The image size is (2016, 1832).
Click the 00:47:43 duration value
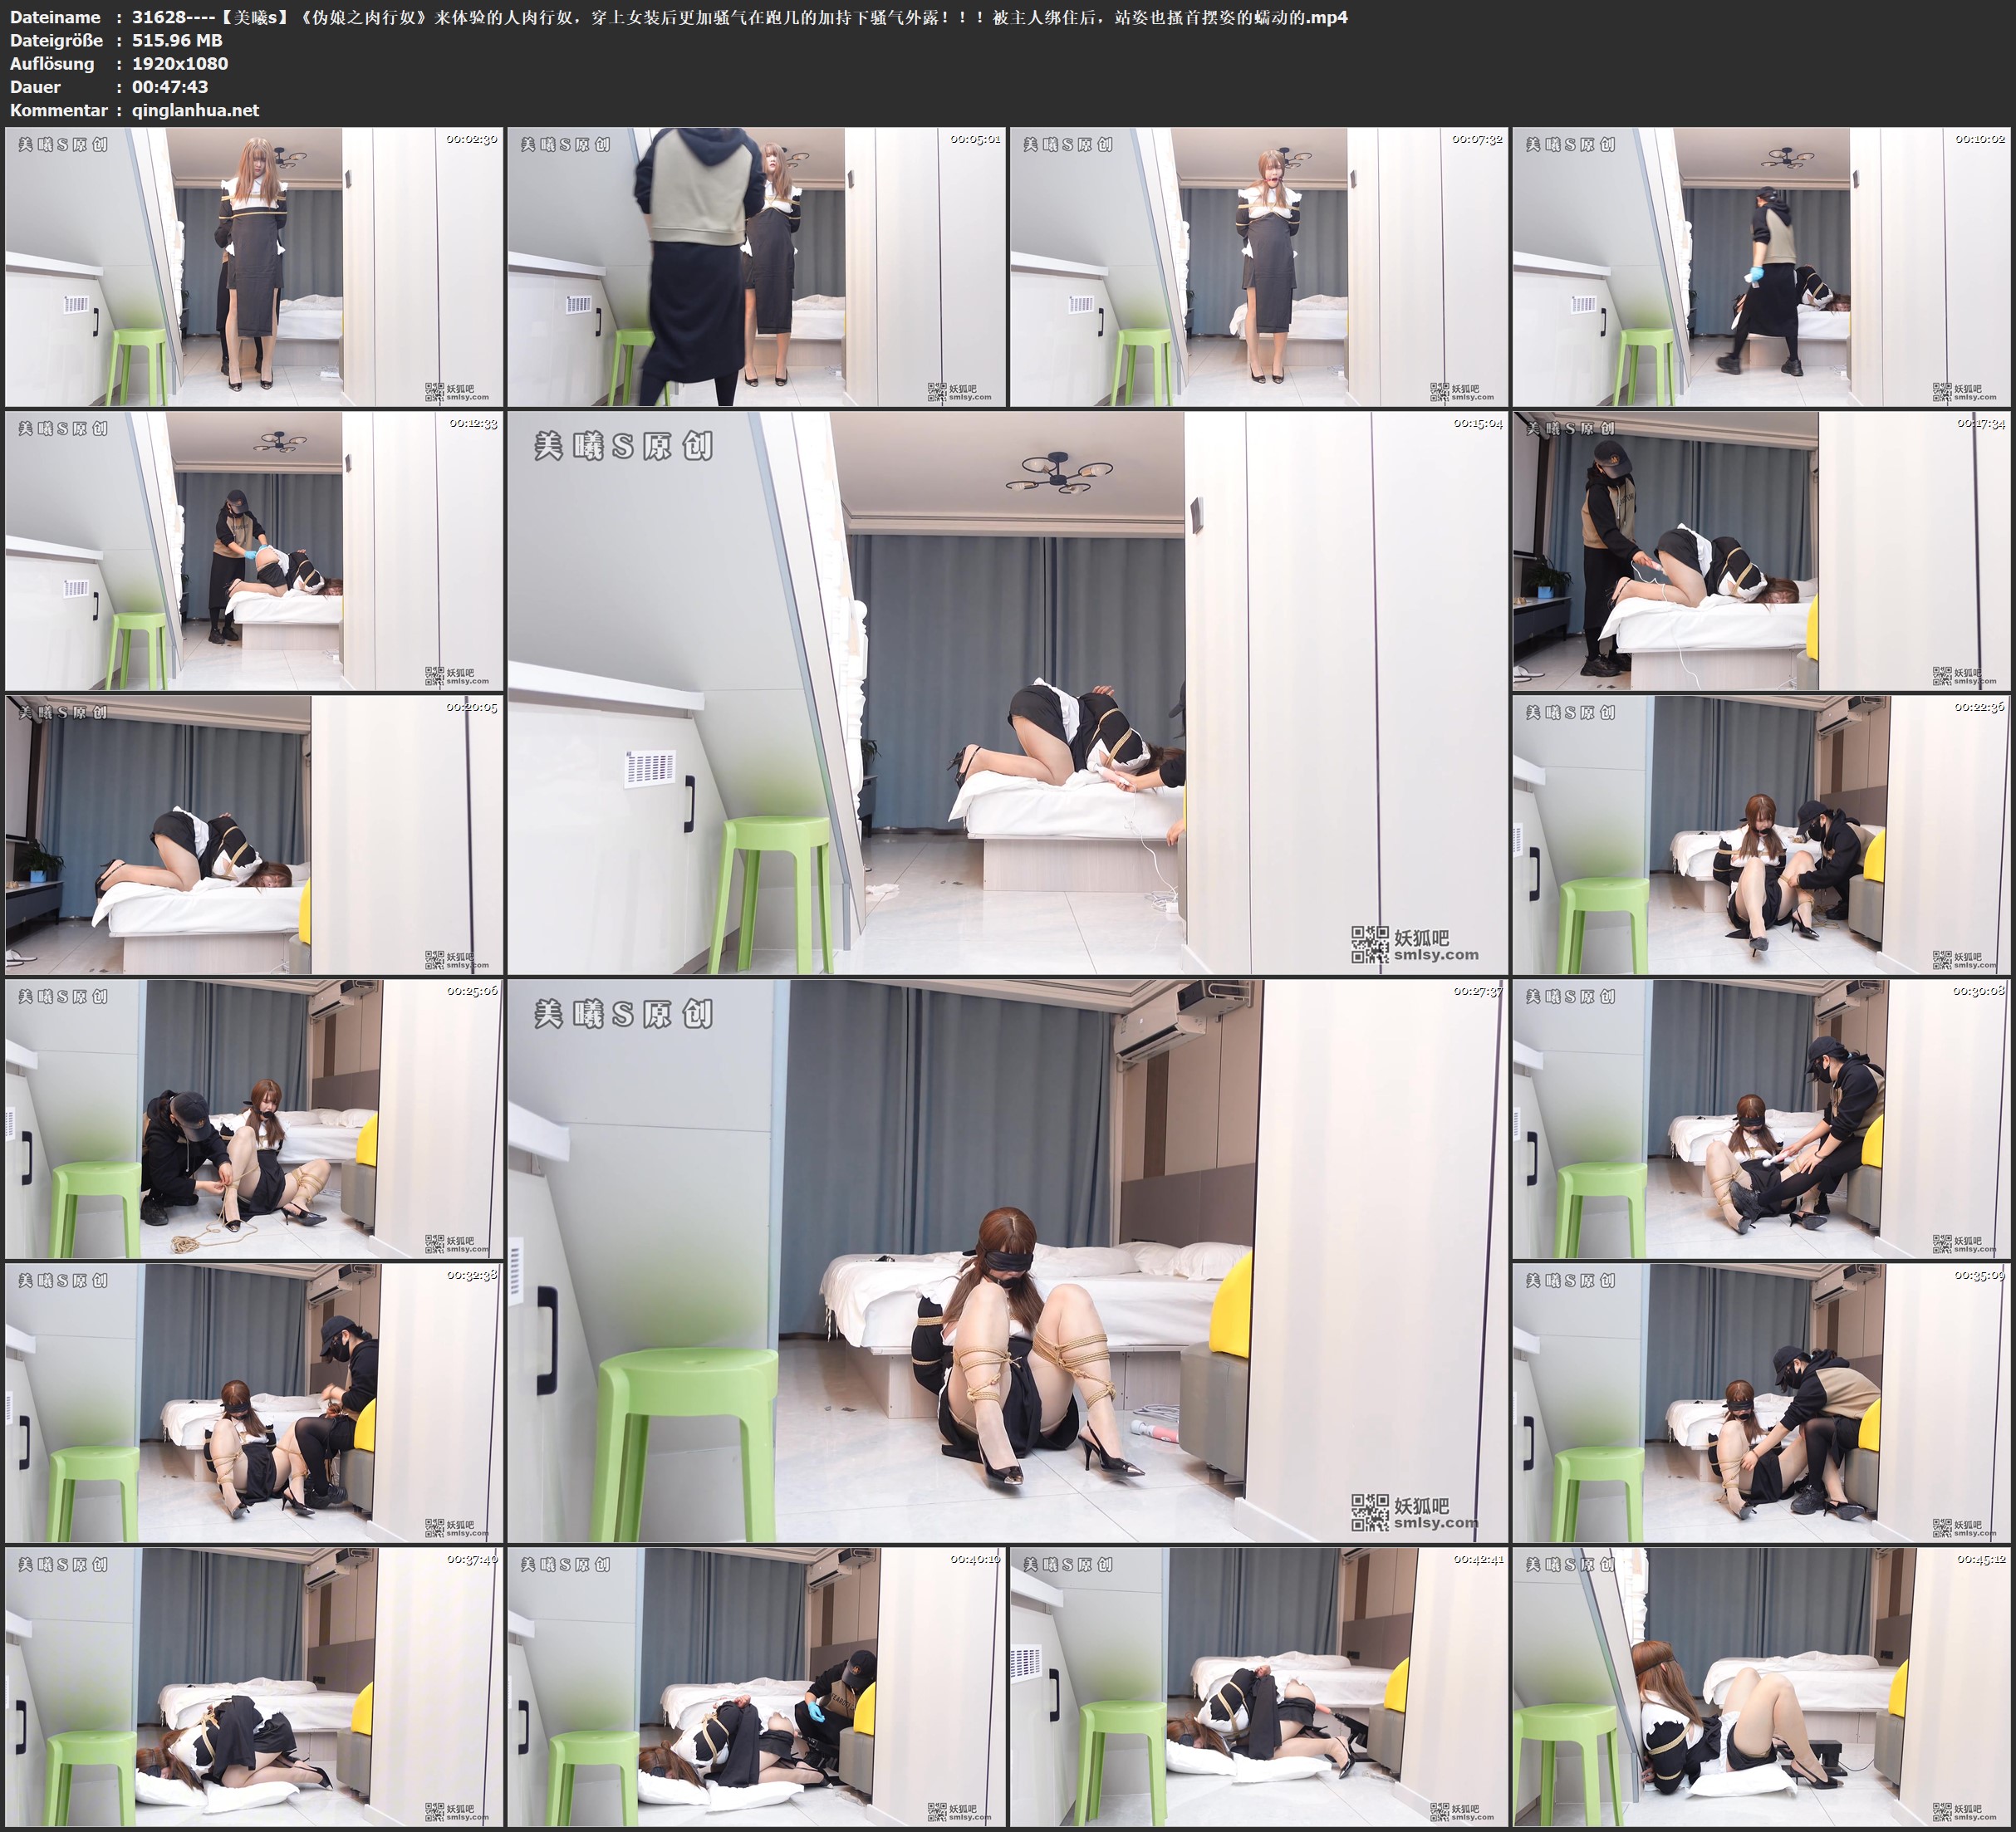pos(170,87)
